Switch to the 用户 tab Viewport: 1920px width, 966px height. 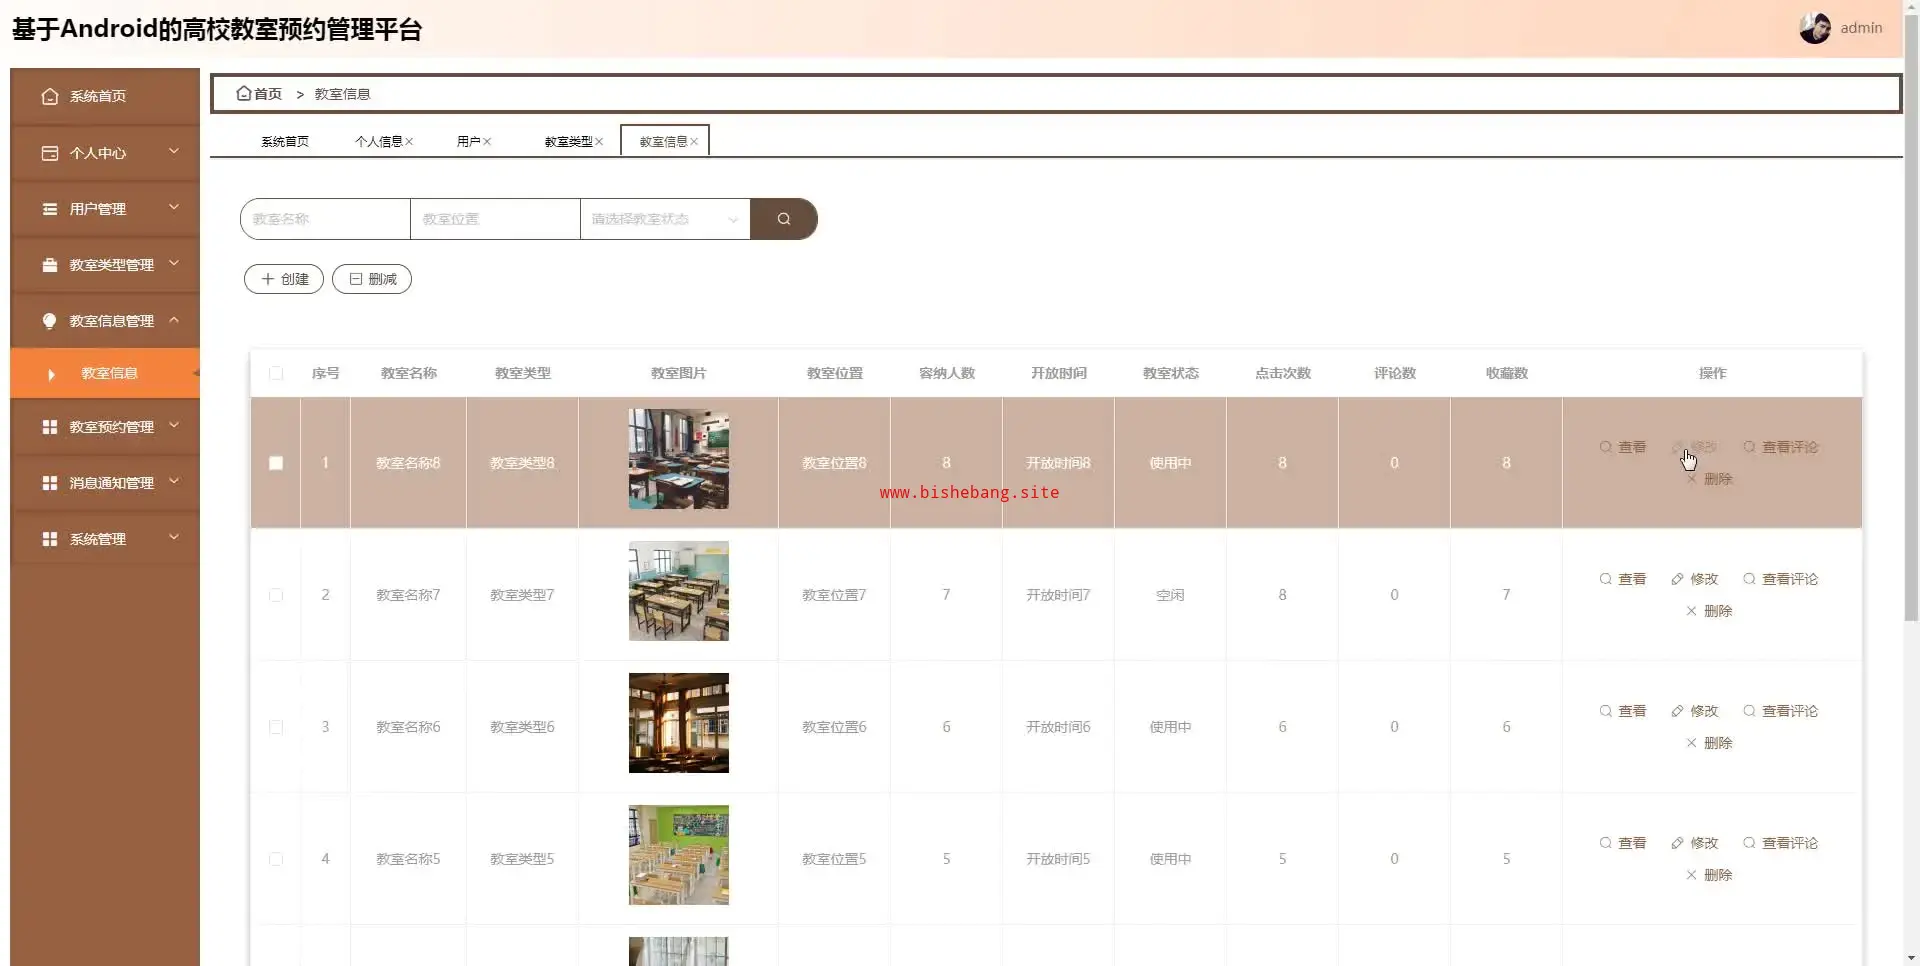point(467,142)
